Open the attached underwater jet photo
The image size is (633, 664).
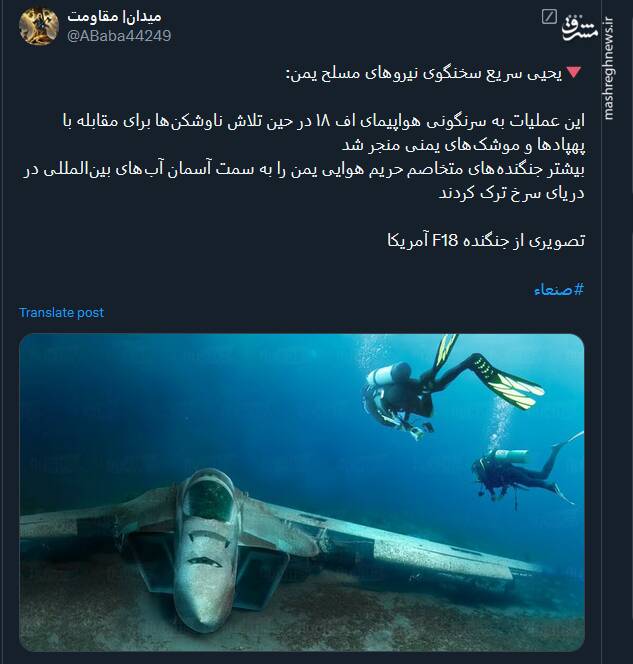pos(301,492)
